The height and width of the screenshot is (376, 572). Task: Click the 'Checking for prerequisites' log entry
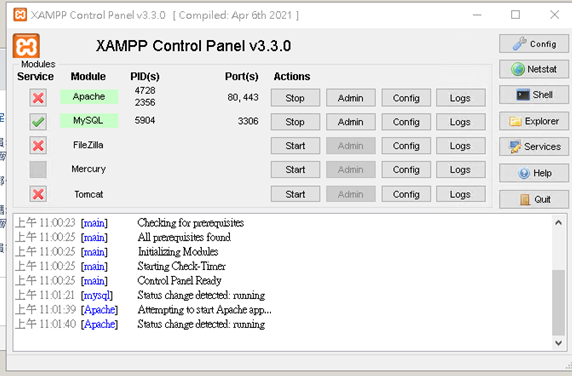coord(191,223)
